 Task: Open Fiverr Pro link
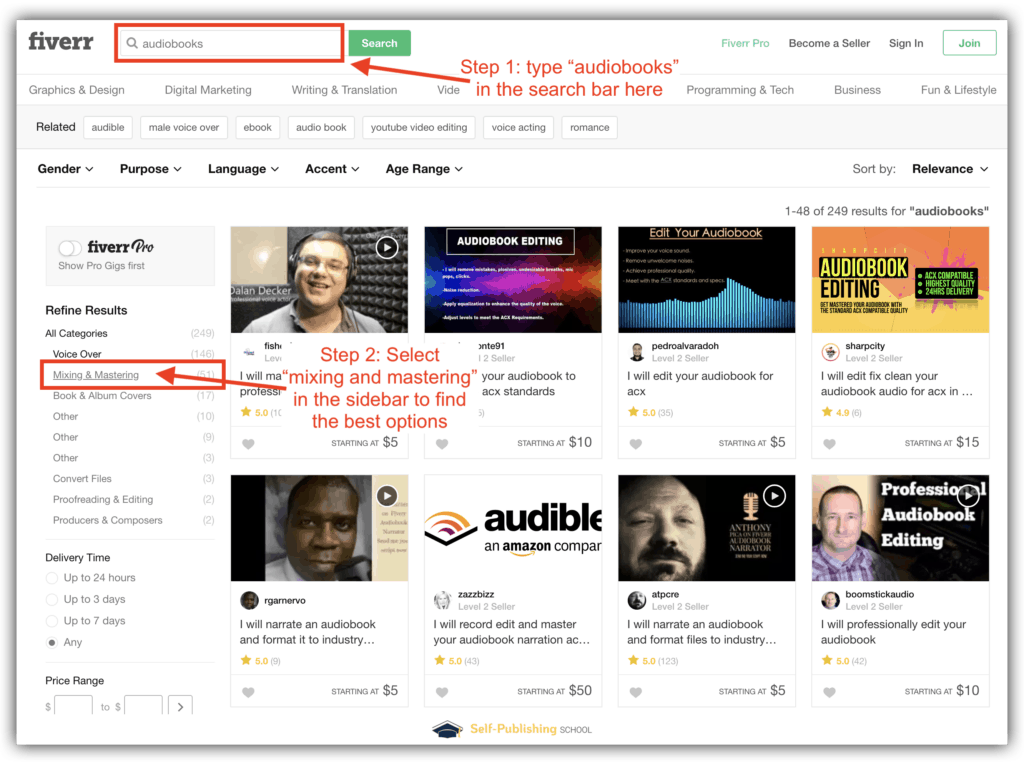(745, 43)
